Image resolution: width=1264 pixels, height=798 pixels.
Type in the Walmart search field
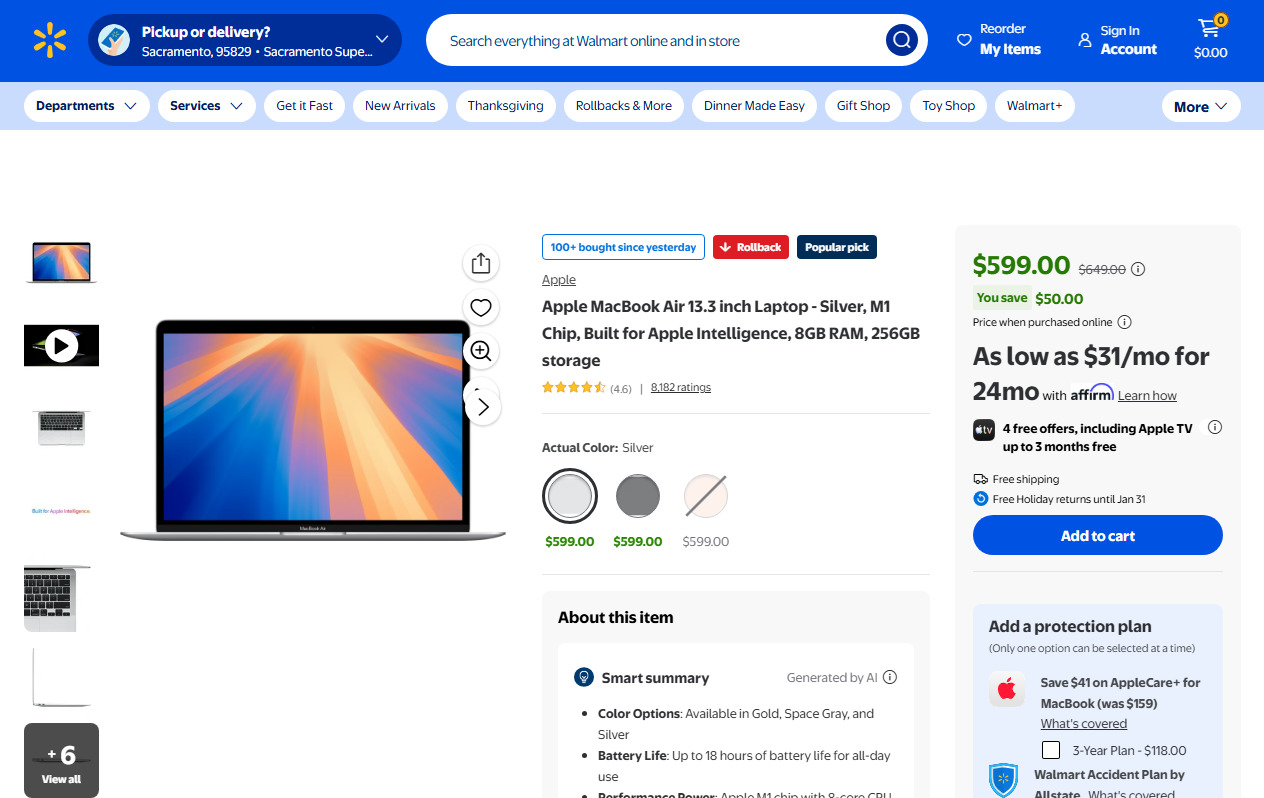pos(660,41)
